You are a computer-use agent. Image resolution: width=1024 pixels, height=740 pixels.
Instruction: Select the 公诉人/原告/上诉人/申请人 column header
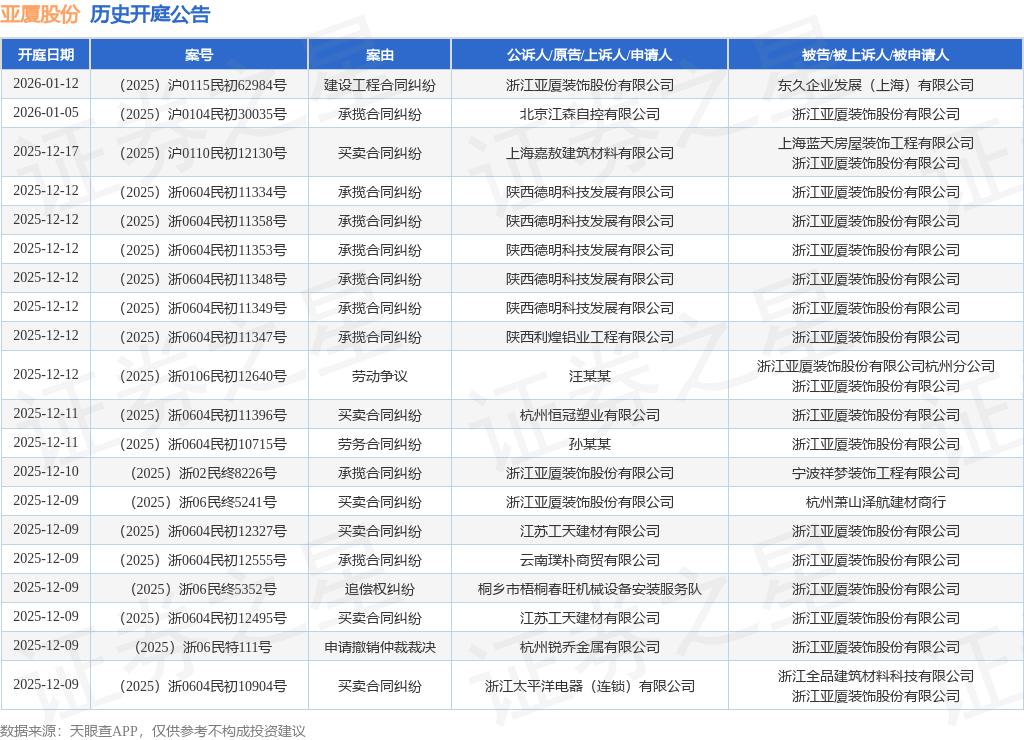[589, 55]
